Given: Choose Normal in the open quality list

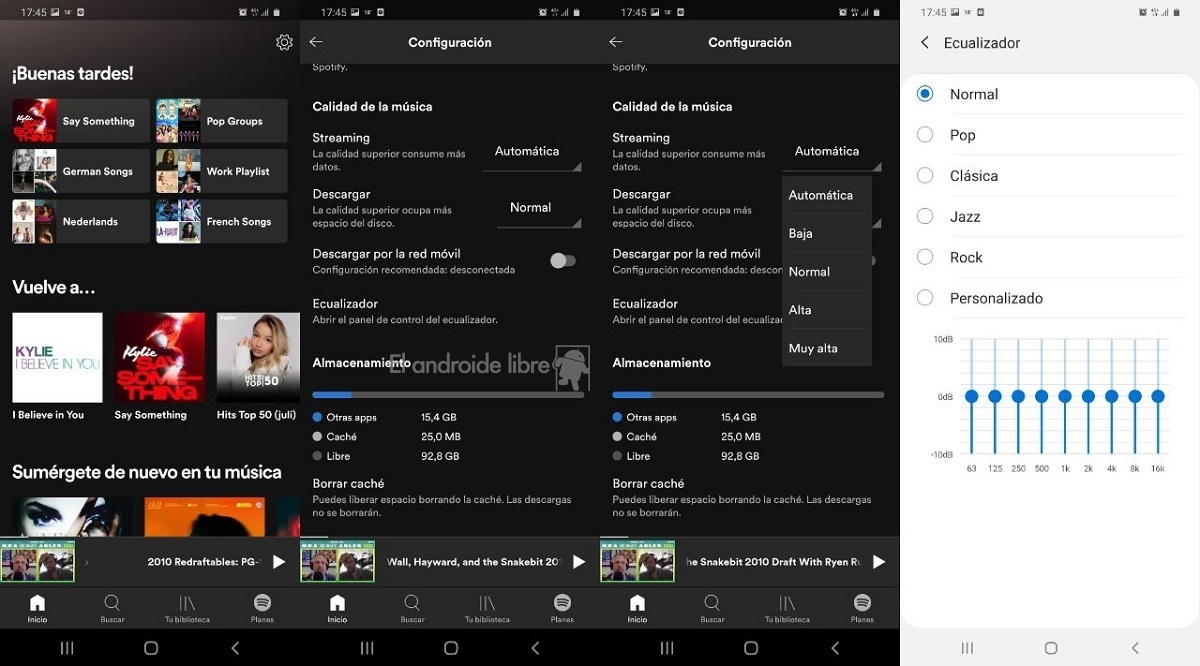Looking at the screenshot, I should 827,272.
